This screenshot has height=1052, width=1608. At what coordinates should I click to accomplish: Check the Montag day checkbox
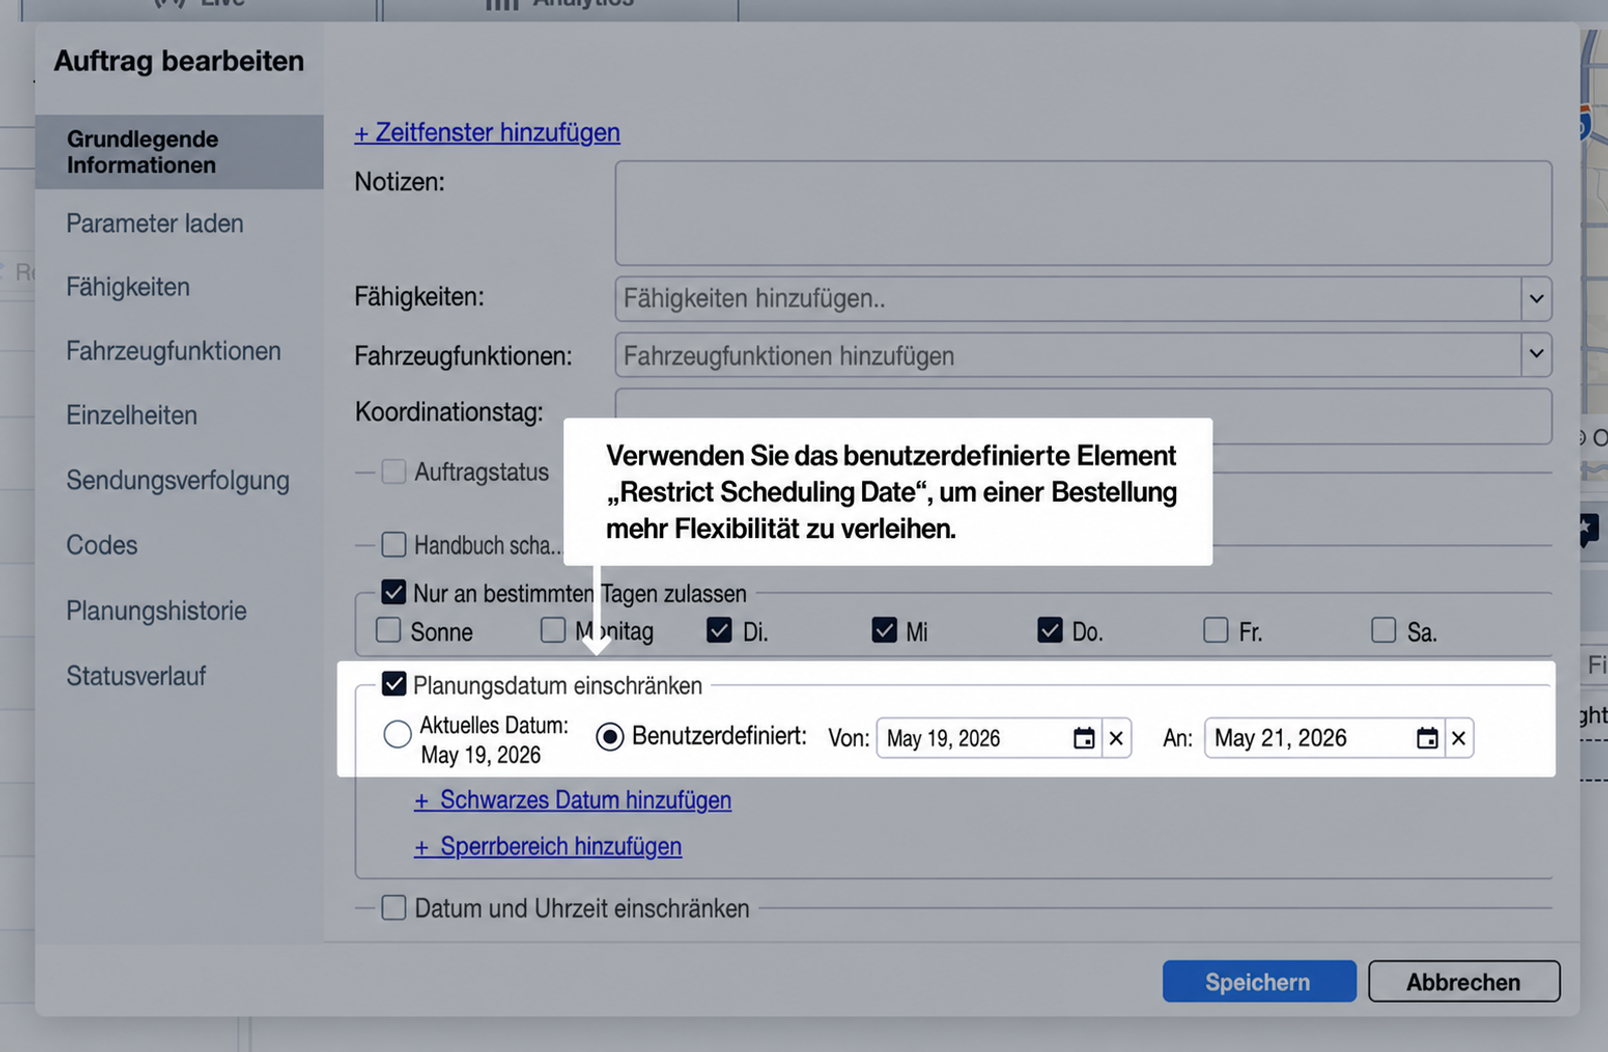(x=553, y=631)
